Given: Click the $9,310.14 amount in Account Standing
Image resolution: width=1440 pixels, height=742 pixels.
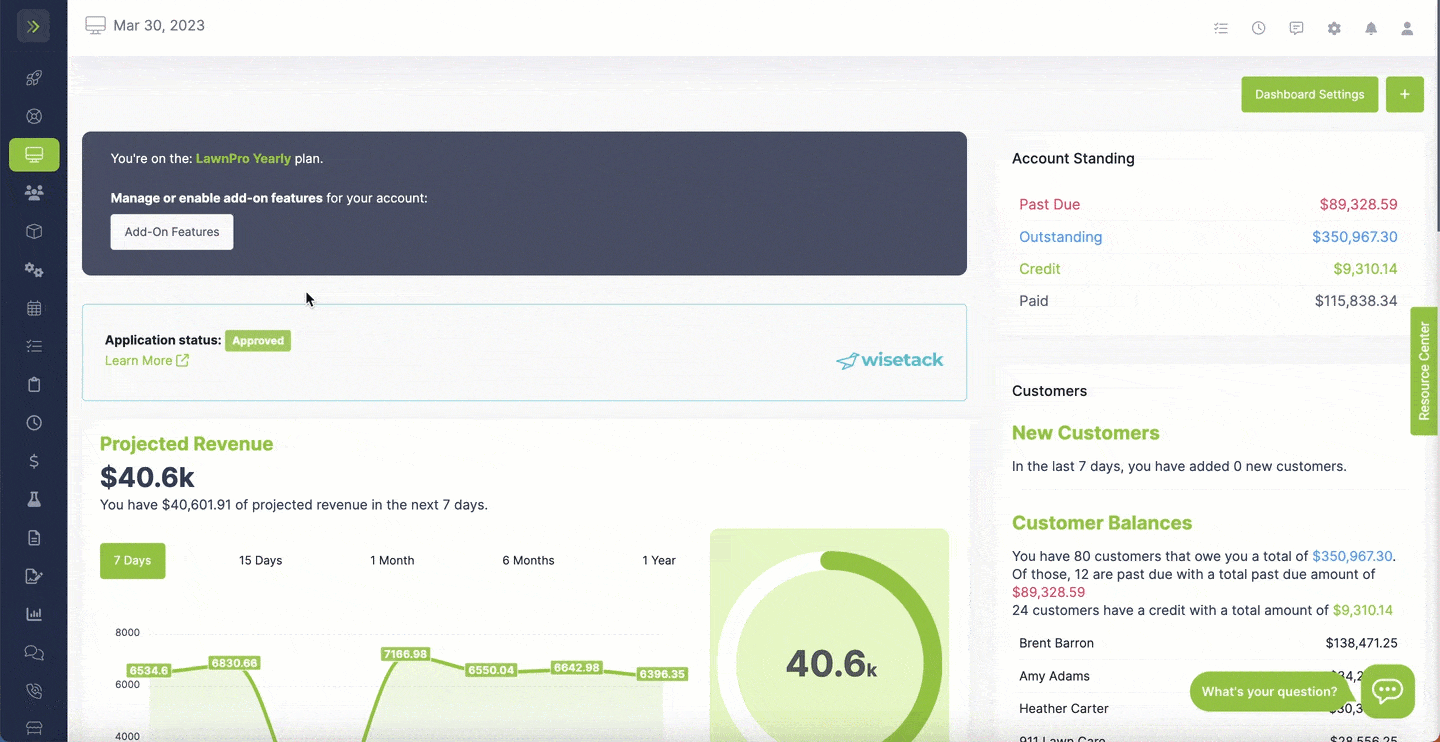Looking at the screenshot, I should [x=1365, y=269].
